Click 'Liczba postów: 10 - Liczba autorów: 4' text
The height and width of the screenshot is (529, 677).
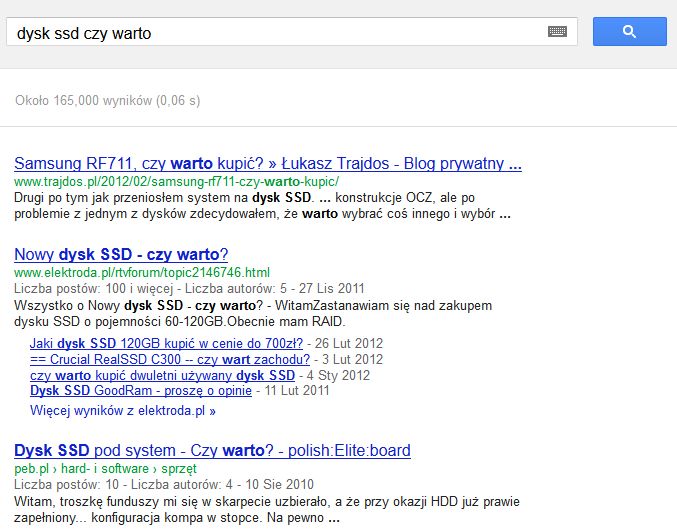123,484
